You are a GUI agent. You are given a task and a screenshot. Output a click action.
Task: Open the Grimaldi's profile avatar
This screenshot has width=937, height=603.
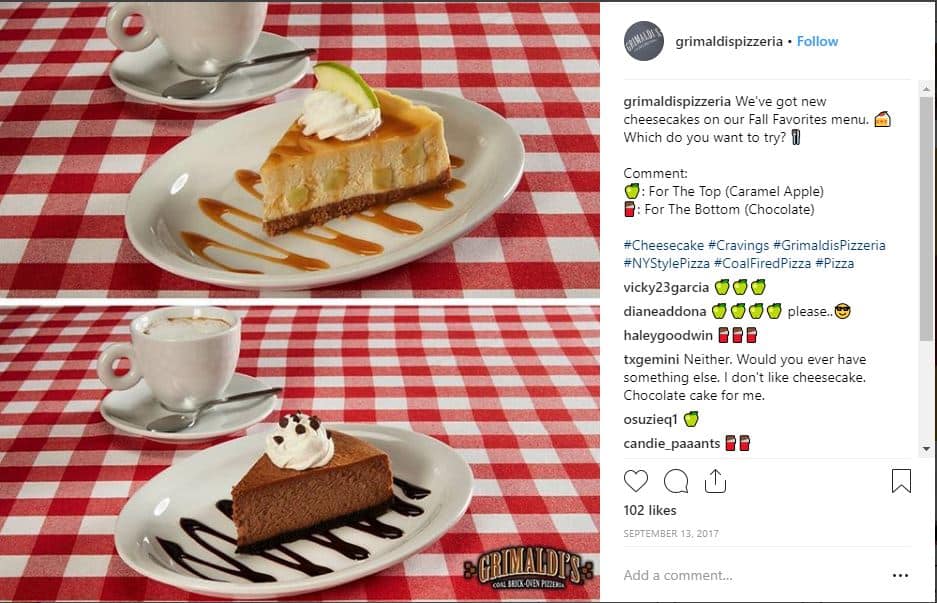point(644,41)
